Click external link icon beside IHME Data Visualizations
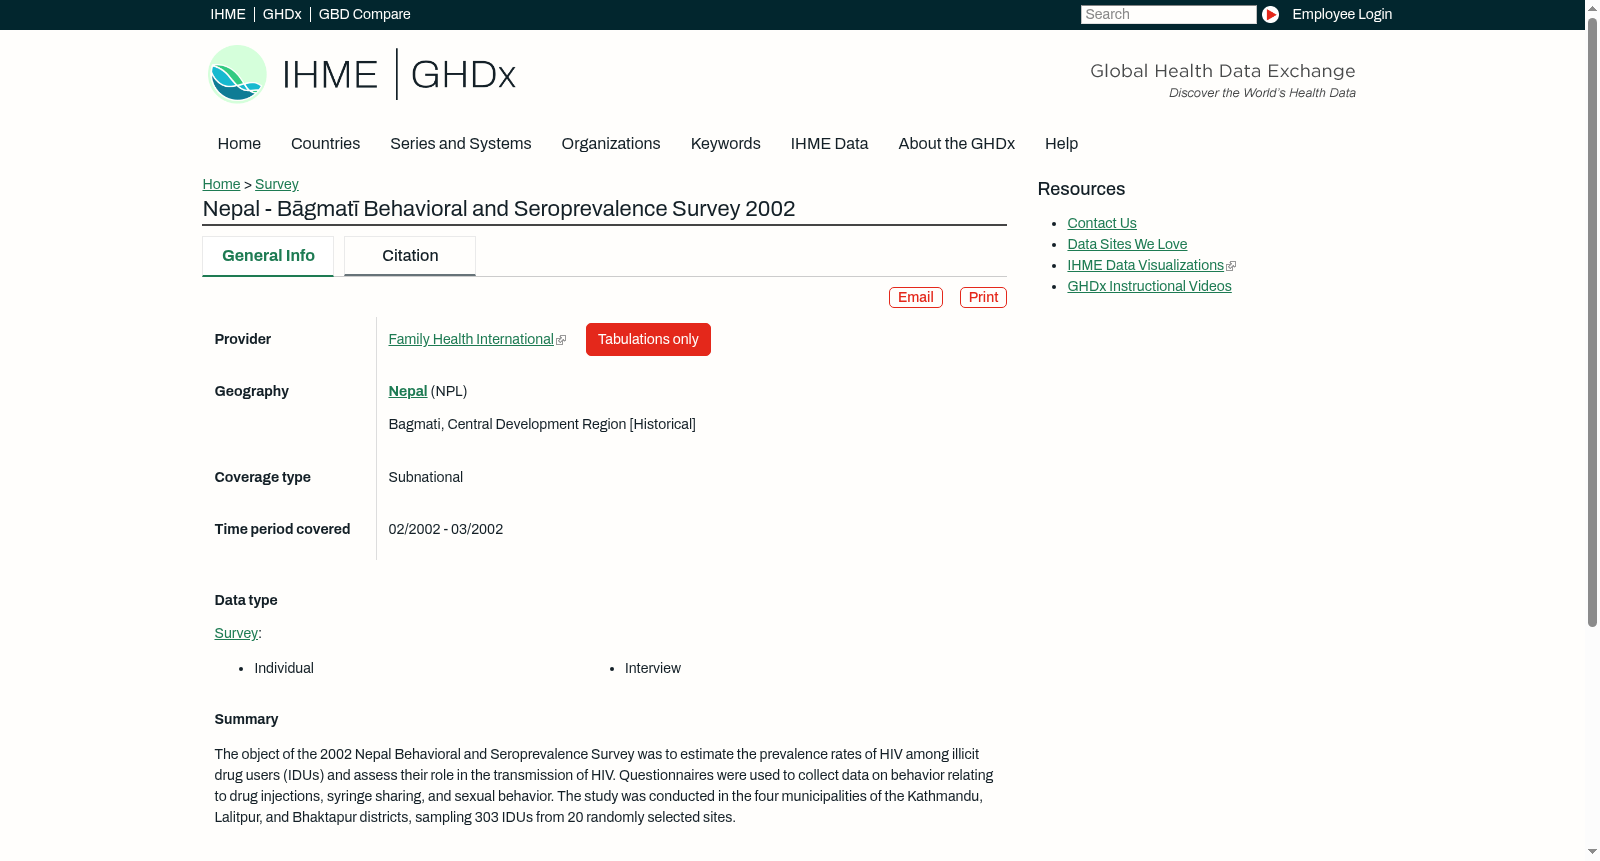This screenshot has height=861, width=1600. [1231, 266]
